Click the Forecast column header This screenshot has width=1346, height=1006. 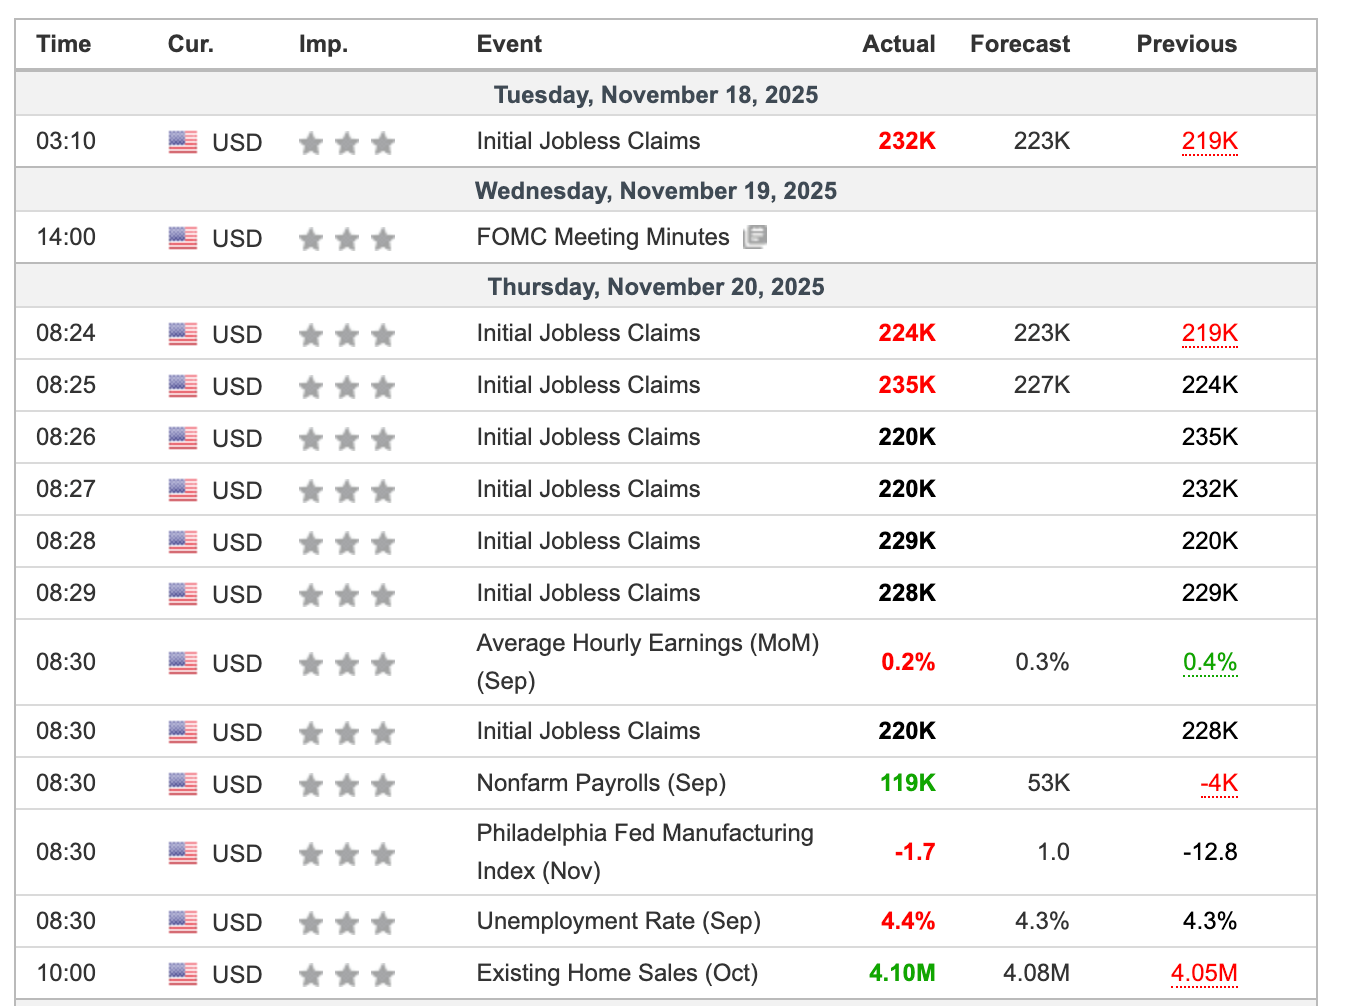click(1020, 44)
